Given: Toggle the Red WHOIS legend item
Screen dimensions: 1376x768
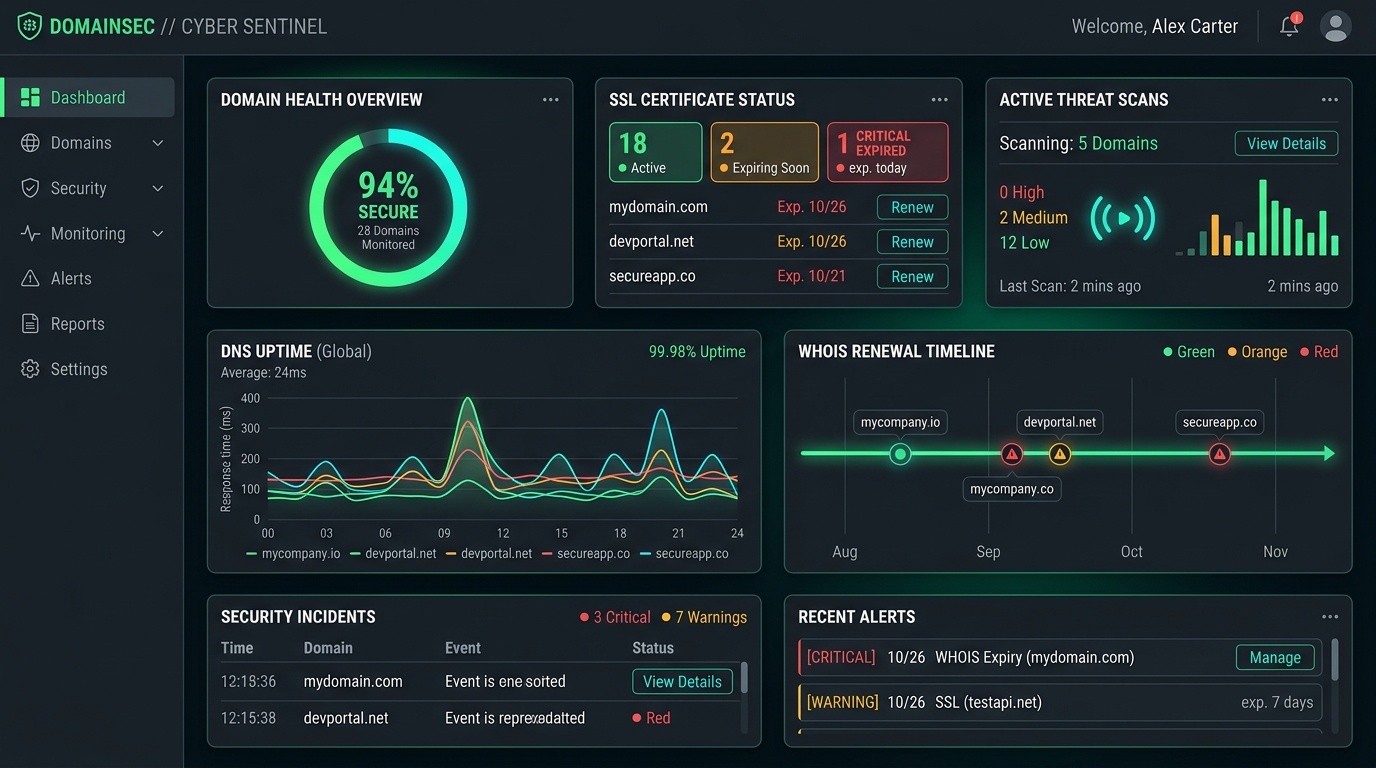Looking at the screenshot, I should [1318, 352].
